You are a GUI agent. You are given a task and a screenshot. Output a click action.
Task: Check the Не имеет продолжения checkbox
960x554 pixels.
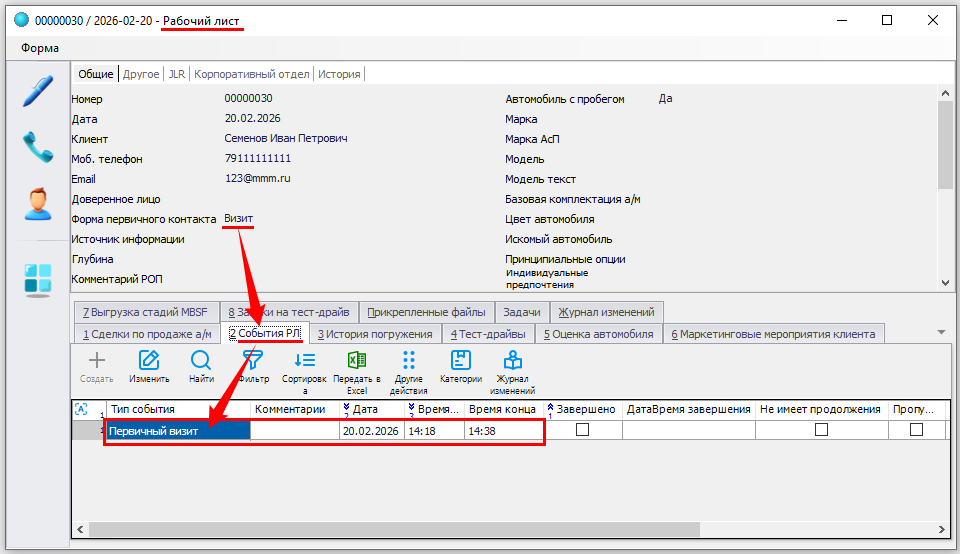pos(821,430)
